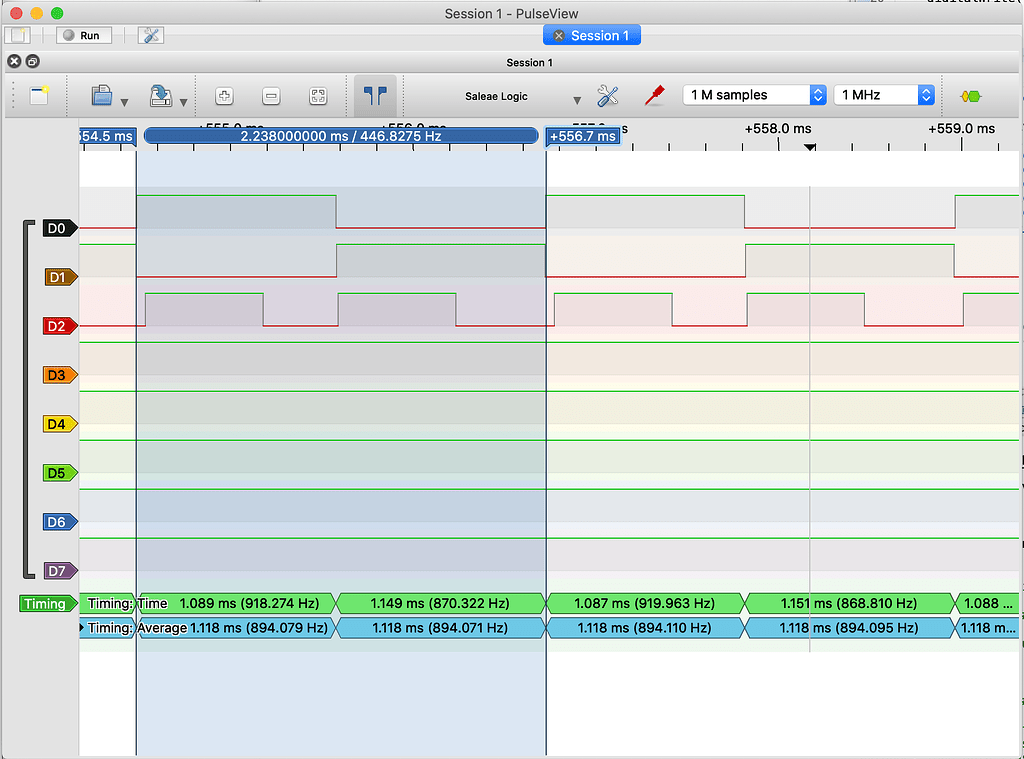Open channel configuration with the red probe icon
The height and width of the screenshot is (759, 1024).
pyautogui.click(x=655, y=96)
